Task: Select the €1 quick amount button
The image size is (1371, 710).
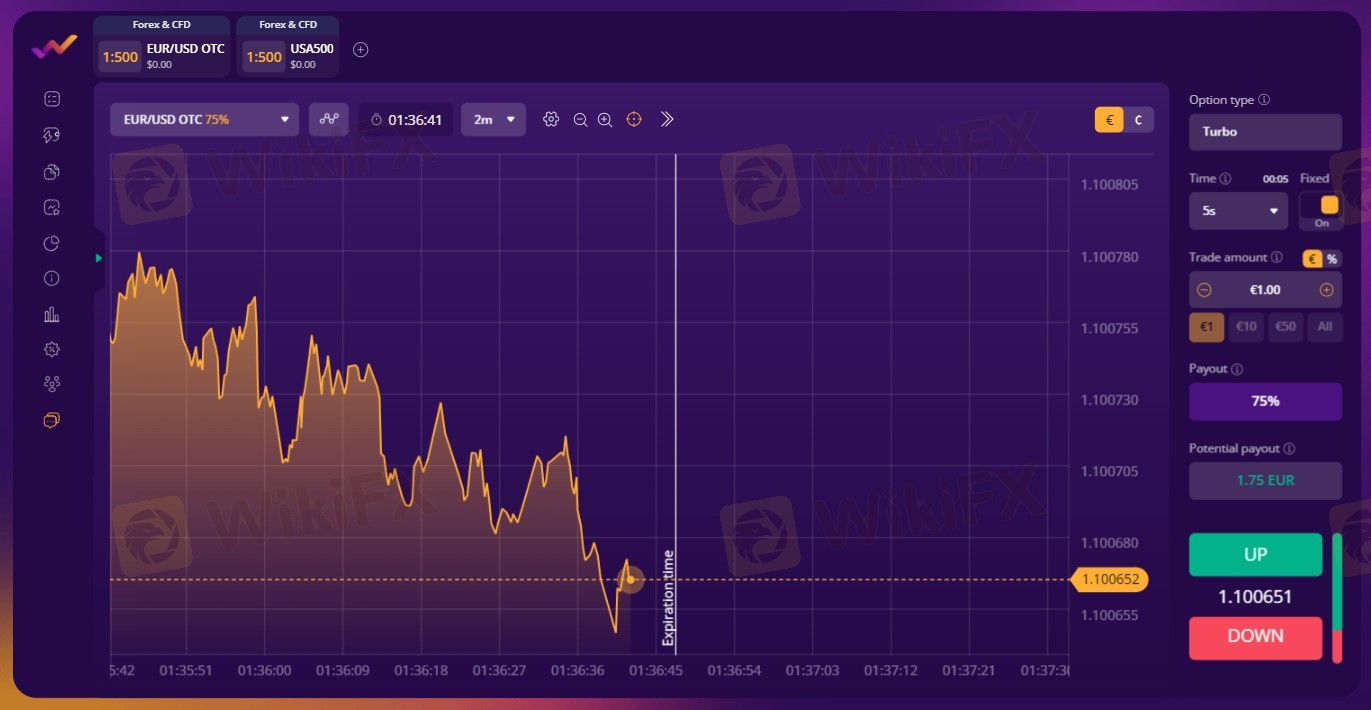Action: (1206, 327)
